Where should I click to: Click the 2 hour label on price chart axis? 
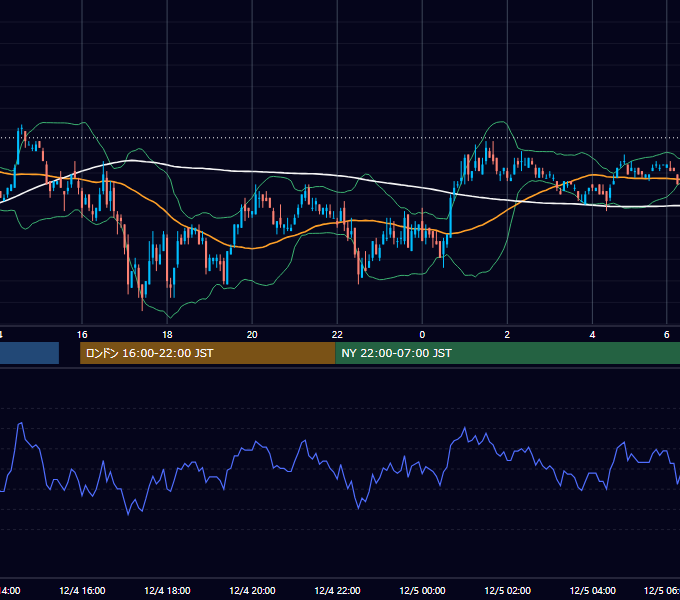click(x=507, y=334)
